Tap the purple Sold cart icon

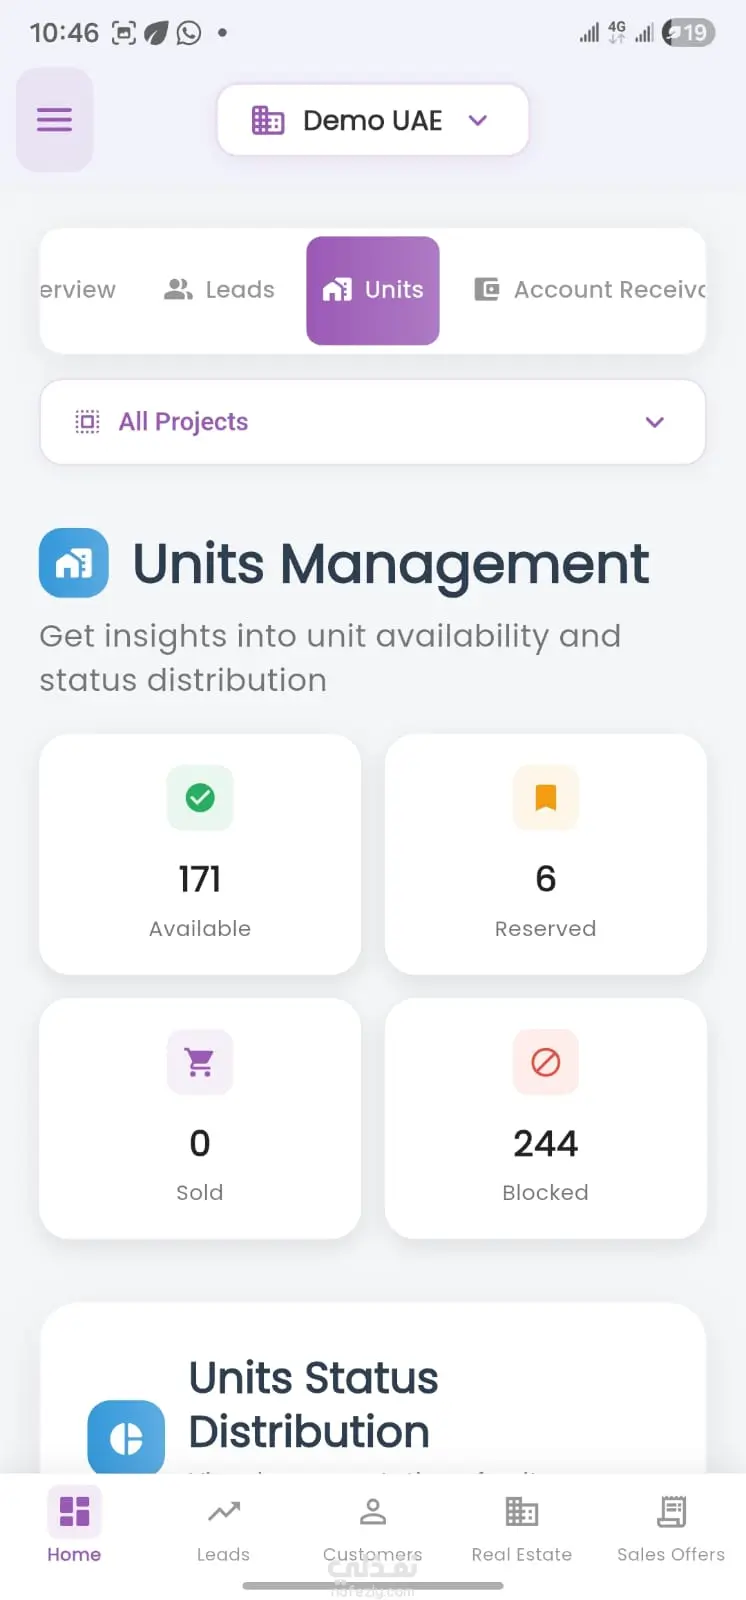(200, 1062)
